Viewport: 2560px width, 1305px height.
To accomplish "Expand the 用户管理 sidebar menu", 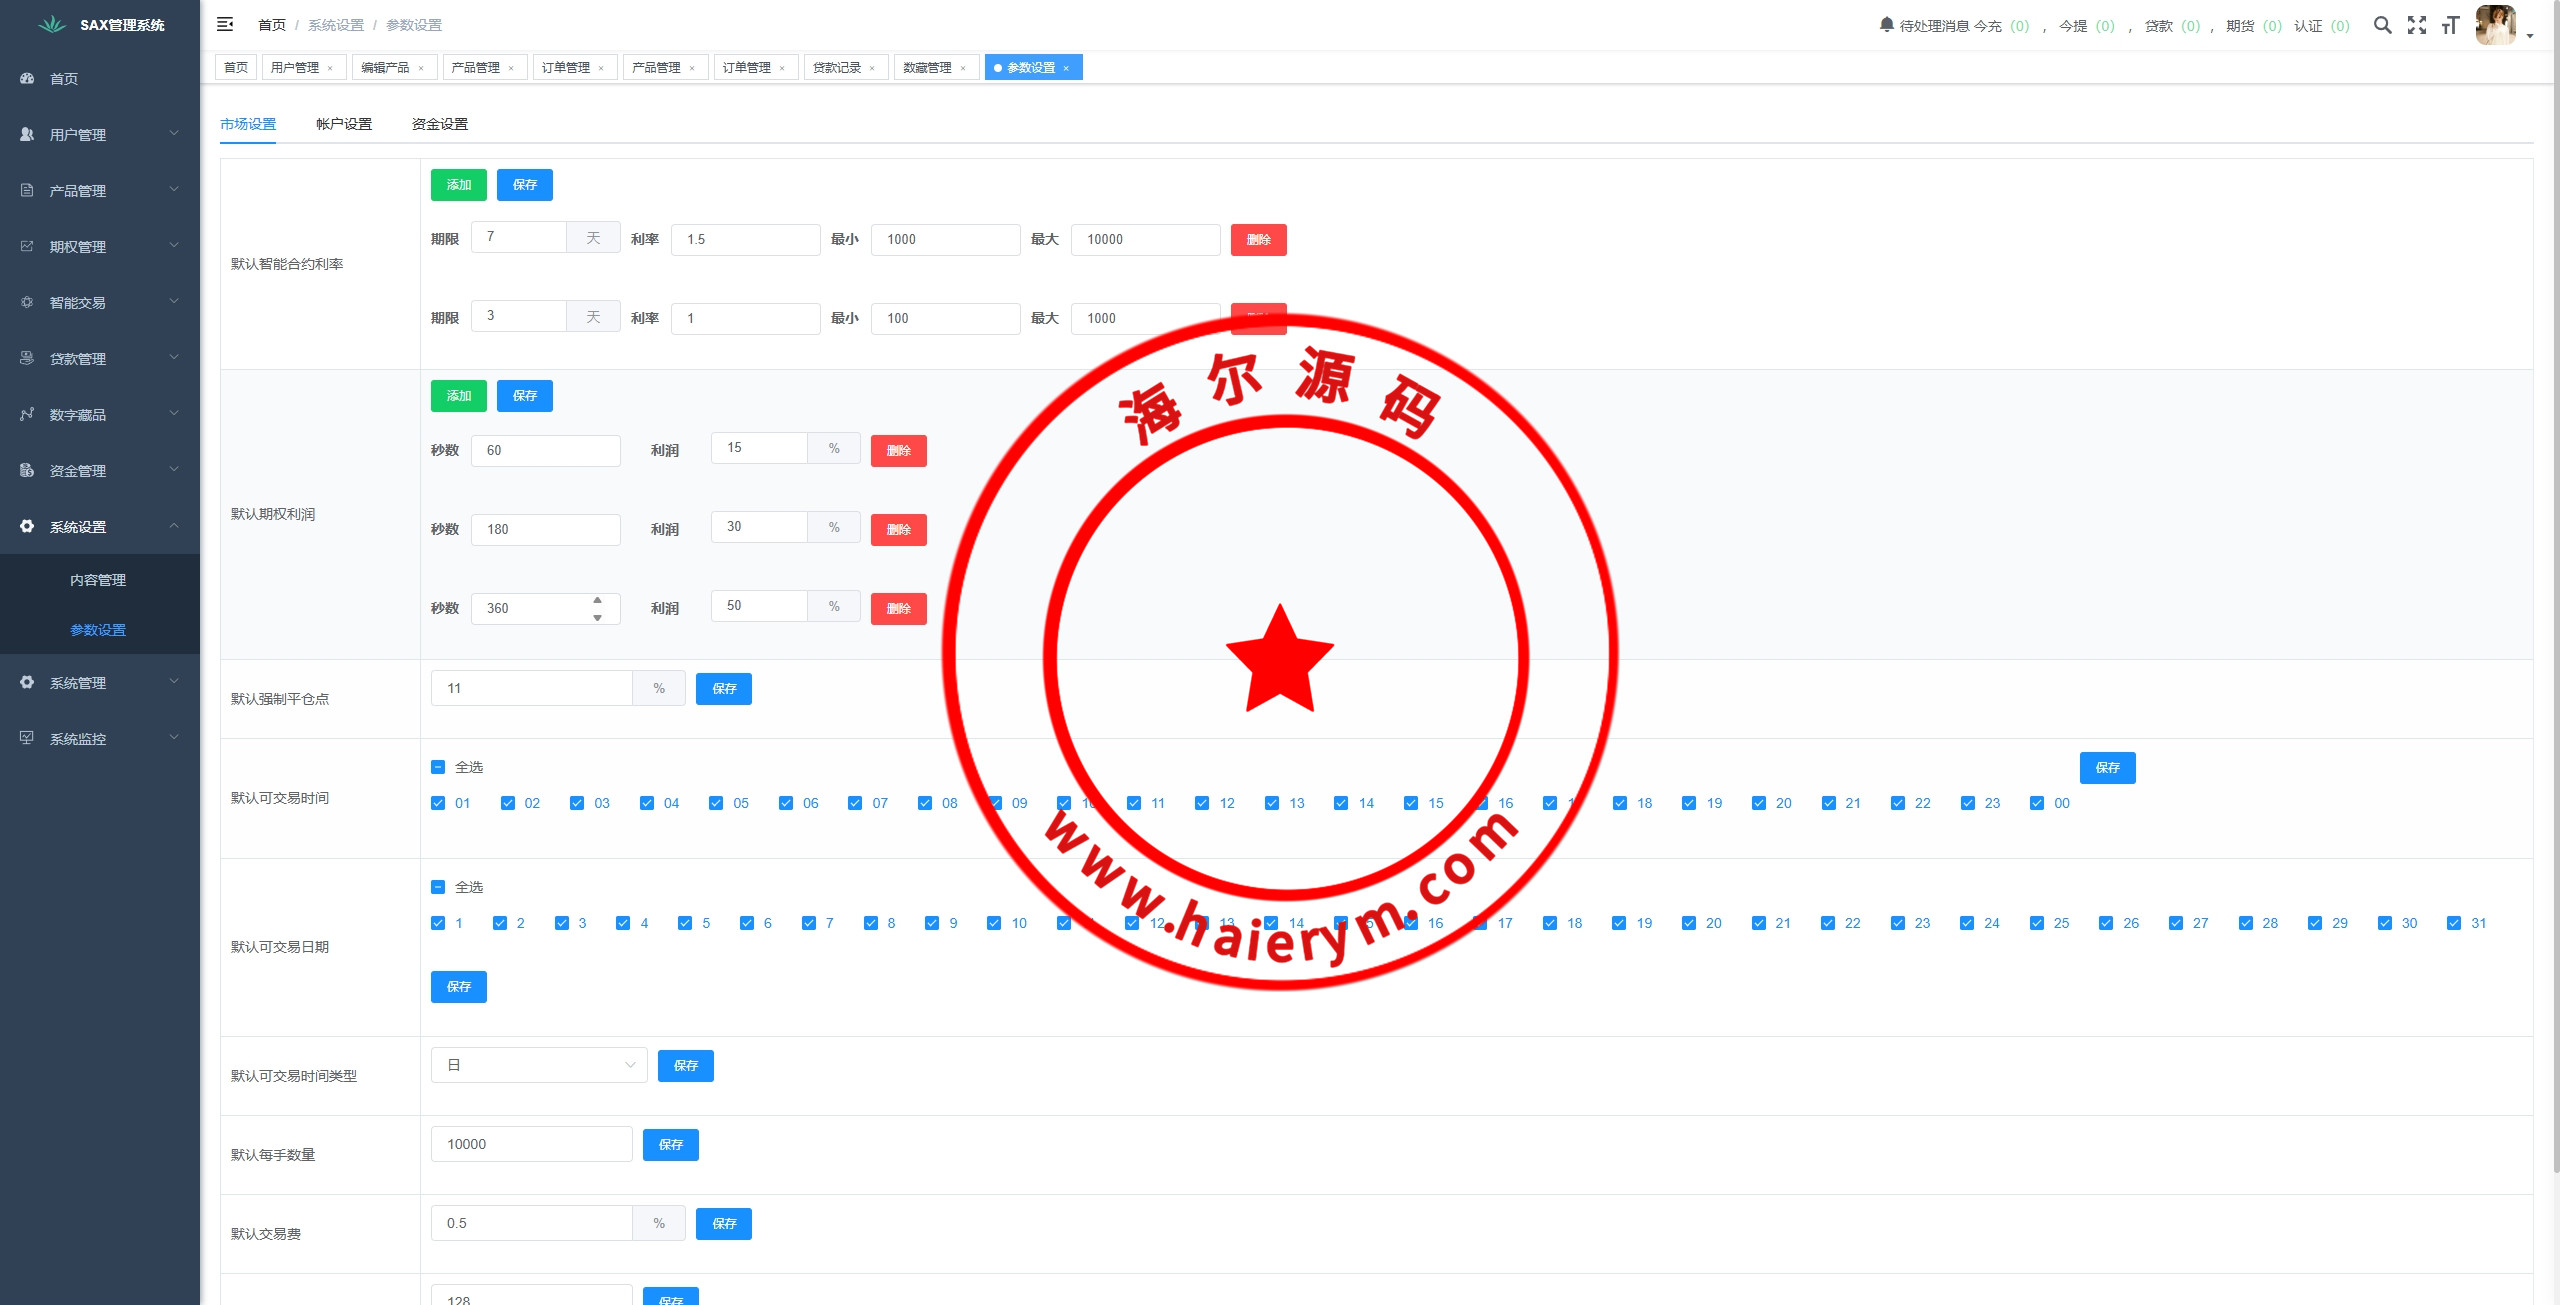I will [99, 134].
